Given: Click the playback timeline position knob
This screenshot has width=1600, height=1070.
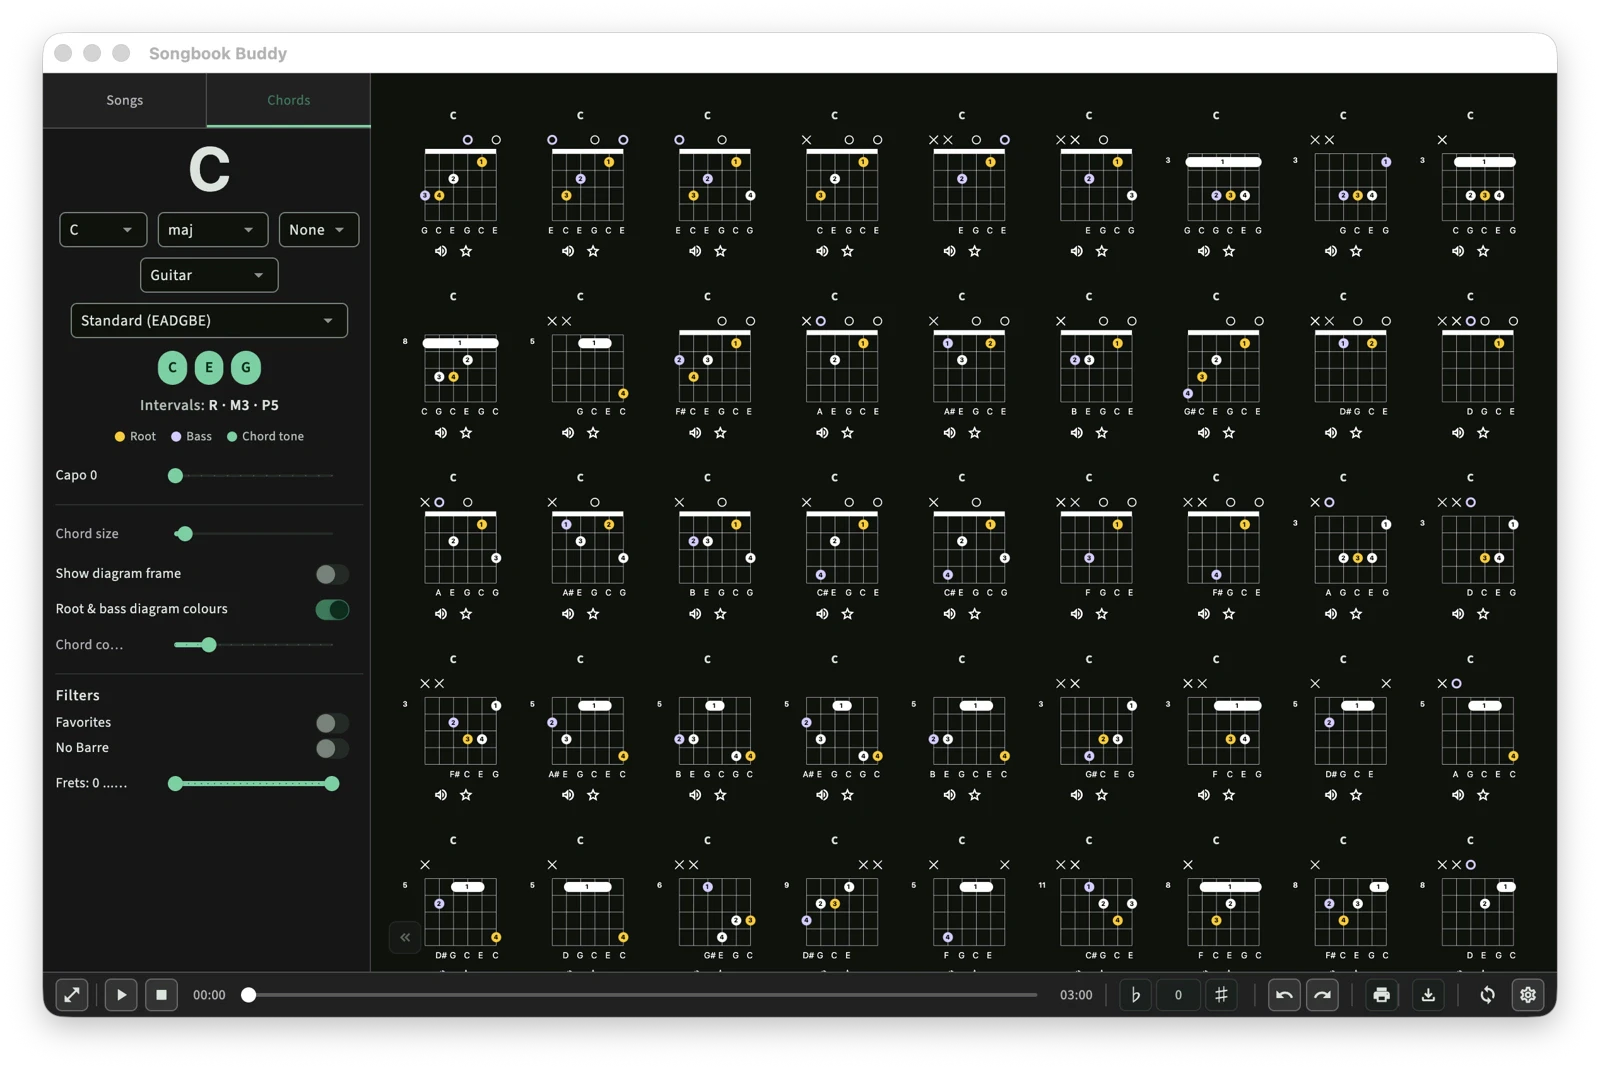Looking at the screenshot, I should 249,995.
